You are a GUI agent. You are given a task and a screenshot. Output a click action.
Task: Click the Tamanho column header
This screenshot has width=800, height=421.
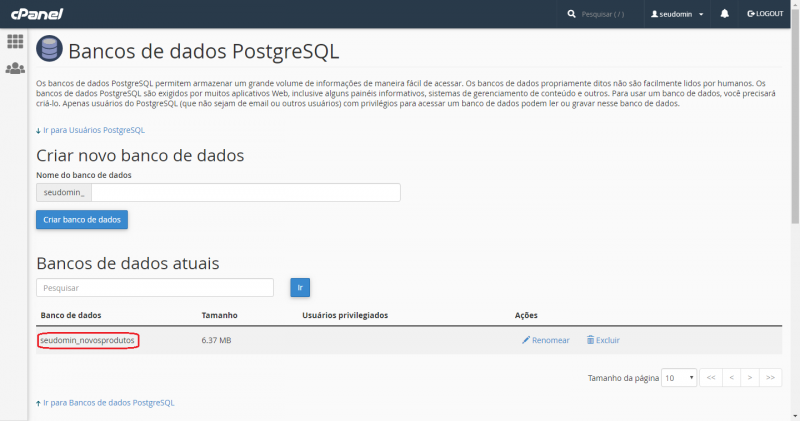(219, 315)
